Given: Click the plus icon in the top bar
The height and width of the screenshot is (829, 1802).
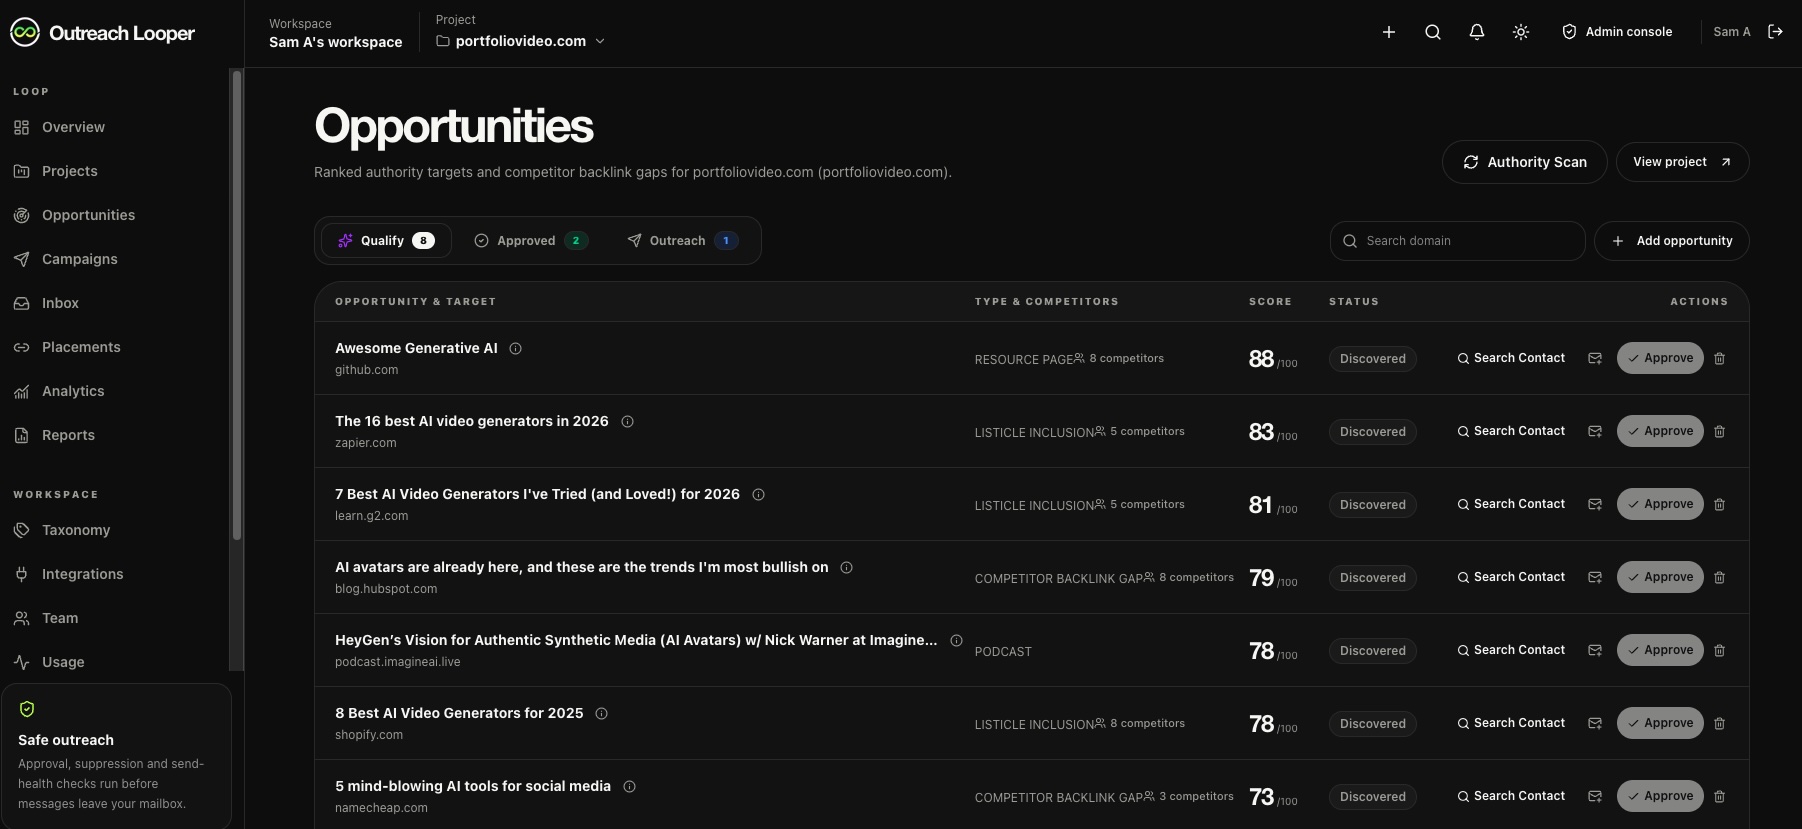Looking at the screenshot, I should click(1389, 32).
